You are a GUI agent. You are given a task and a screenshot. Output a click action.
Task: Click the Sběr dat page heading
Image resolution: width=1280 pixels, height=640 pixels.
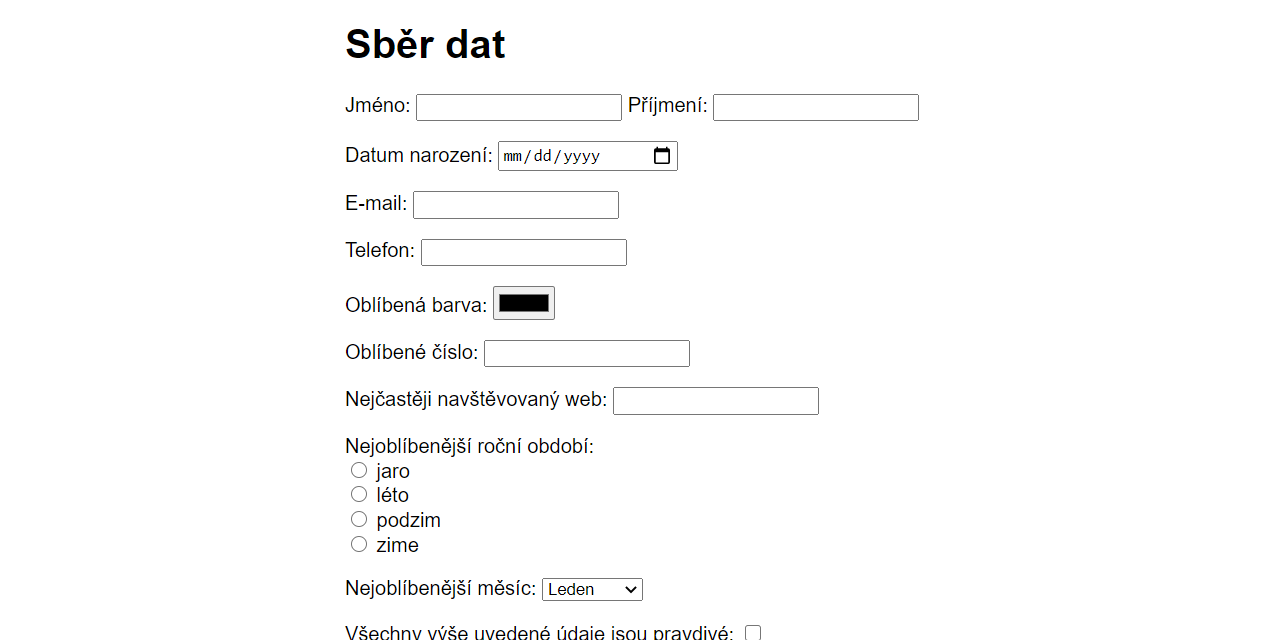click(x=424, y=43)
